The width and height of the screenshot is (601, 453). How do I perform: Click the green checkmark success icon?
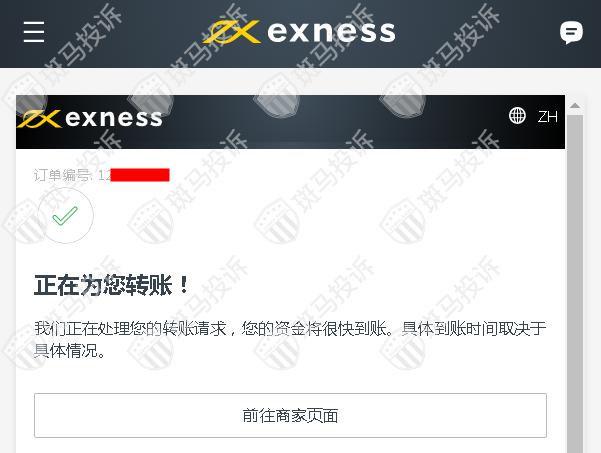[x=65, y=215]
